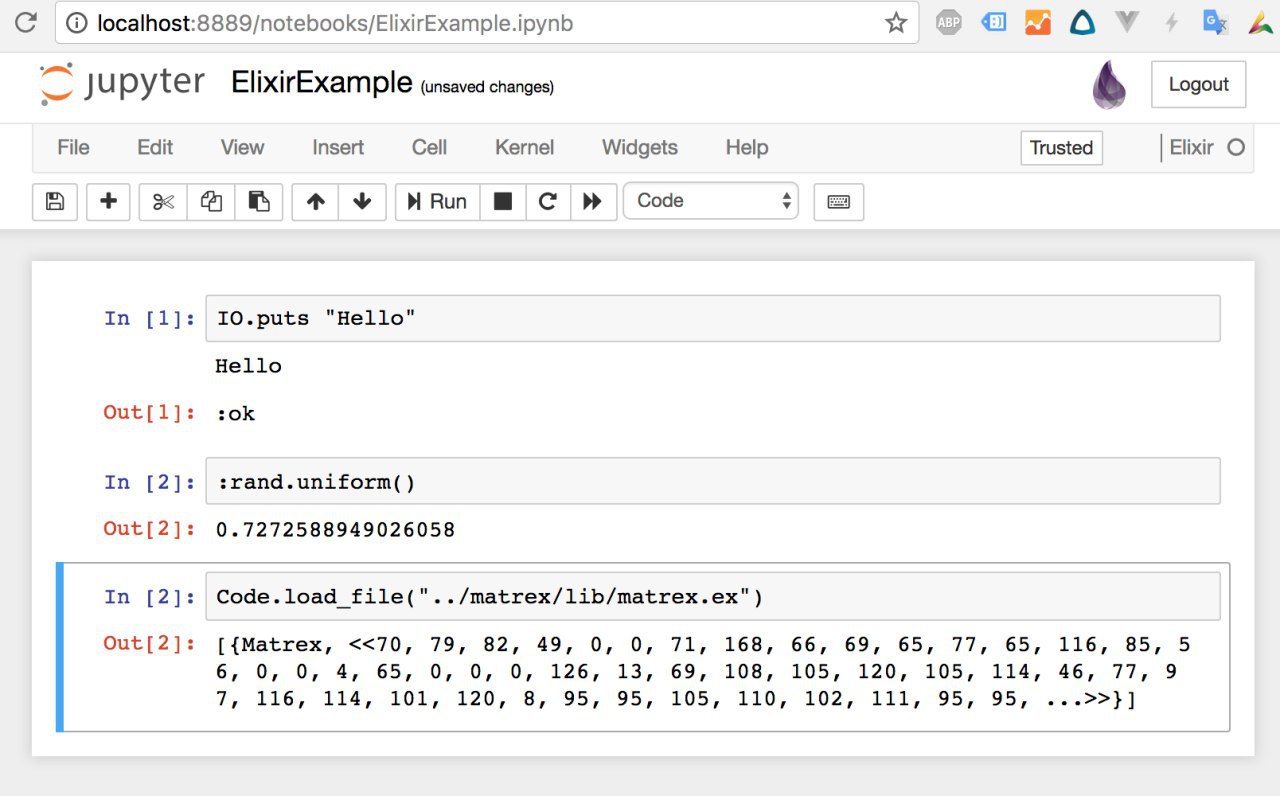The height and width of the screenshot is (796, 1280).
Task: Open the cell type dropdown showing Code
Action: (711, 201)
